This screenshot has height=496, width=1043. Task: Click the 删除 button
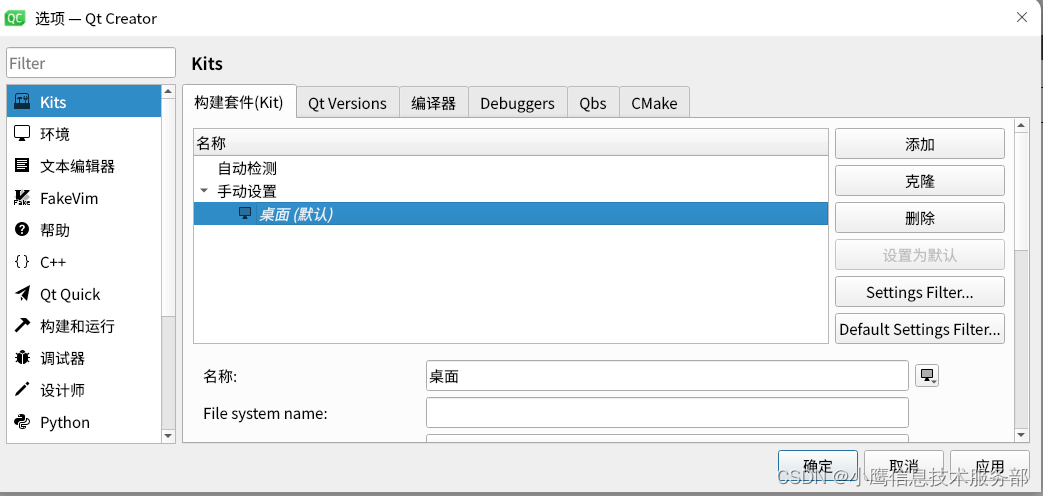pyautogui.click(x=919, y=218)
